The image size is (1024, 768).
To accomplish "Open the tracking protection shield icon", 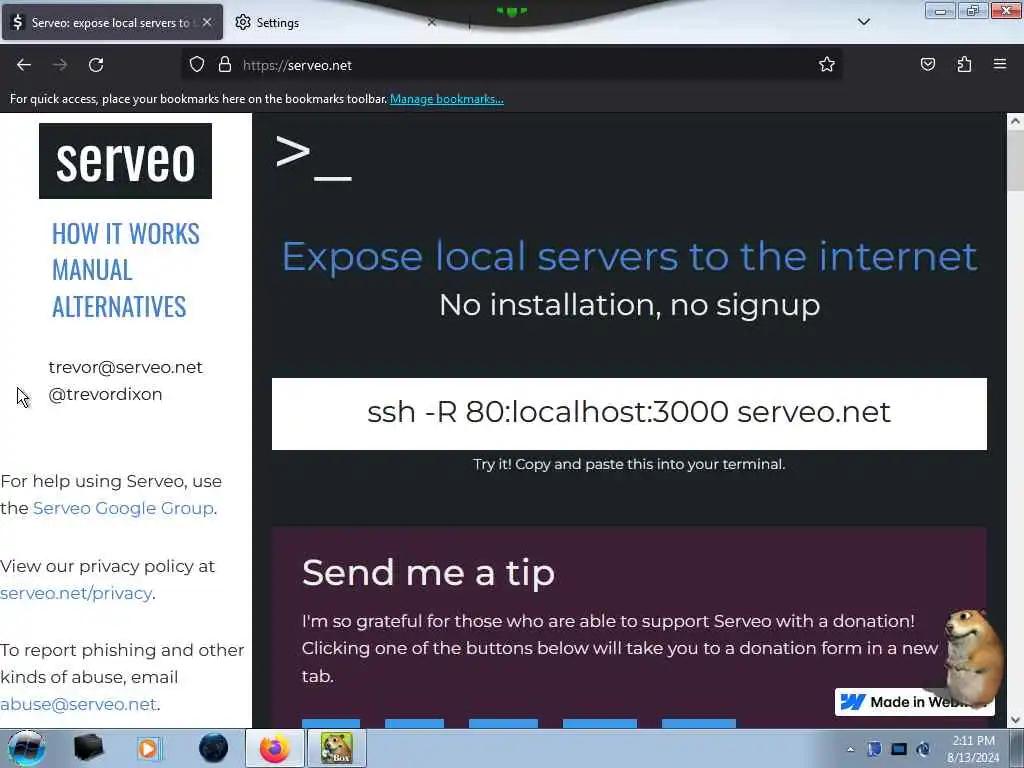I will click(x=197, y=65).
